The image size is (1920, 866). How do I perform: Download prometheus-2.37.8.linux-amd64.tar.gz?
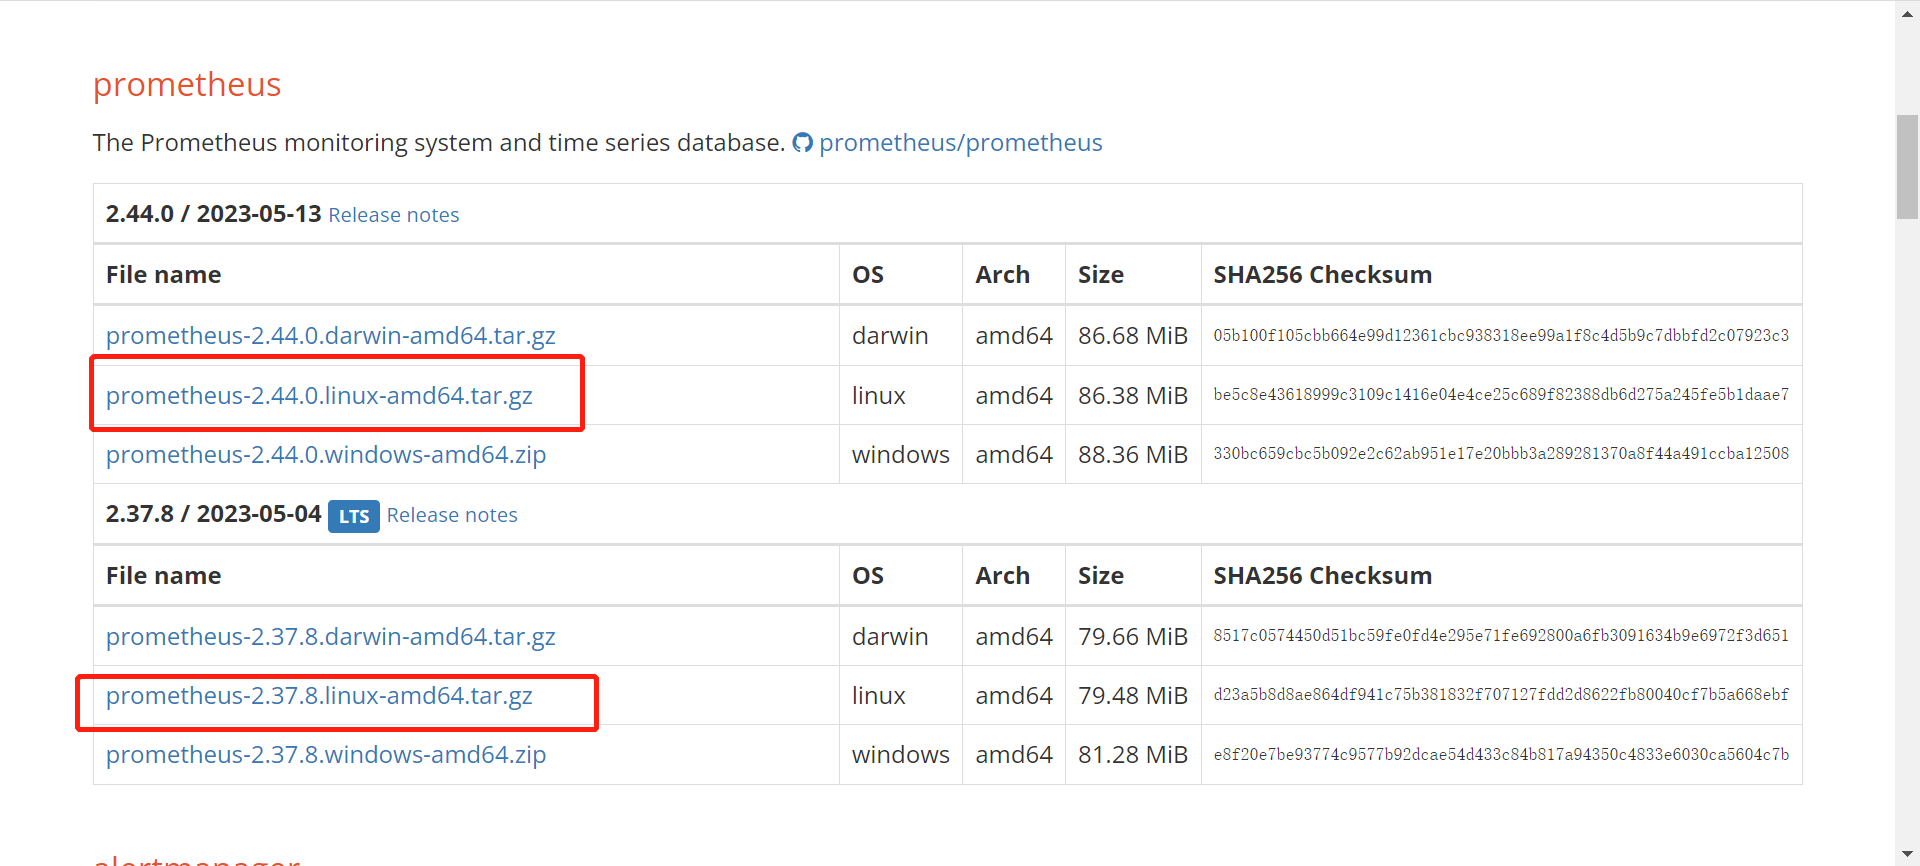(319, 696)
